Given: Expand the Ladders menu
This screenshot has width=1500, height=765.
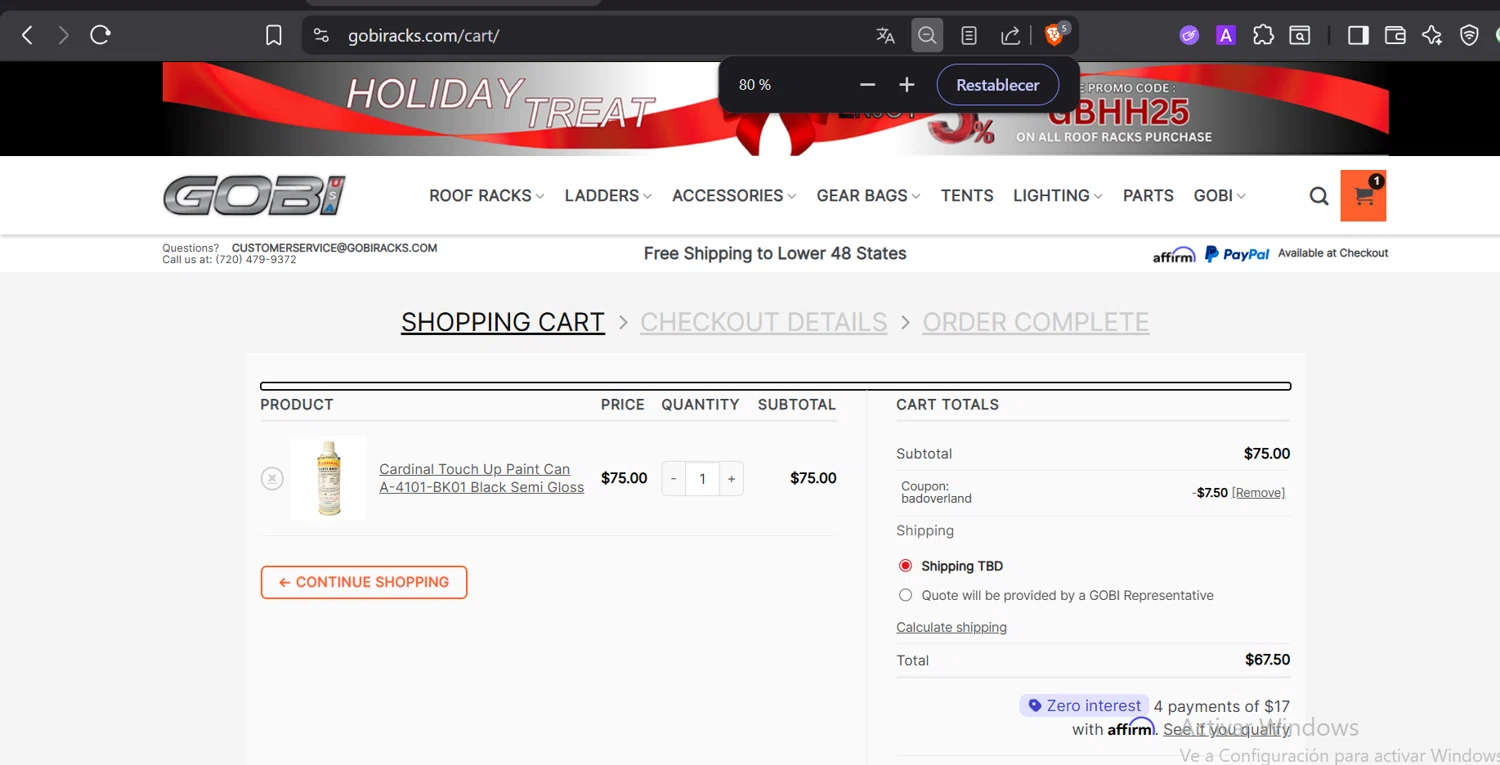Looking at the screenshot, I should tap(608, 196).
